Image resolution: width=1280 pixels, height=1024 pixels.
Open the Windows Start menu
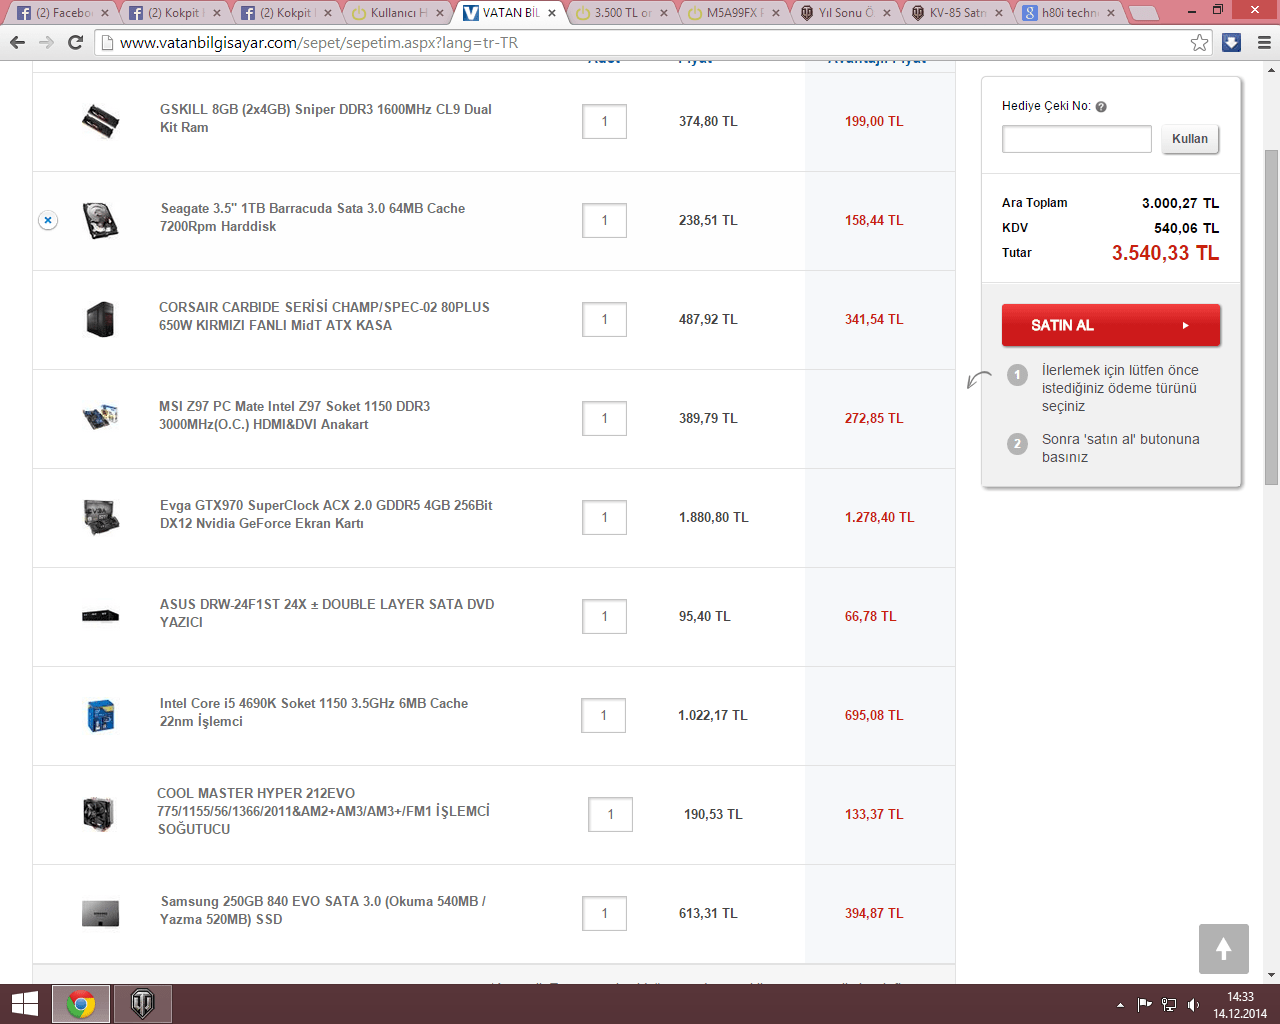[x=25, y=1004]
